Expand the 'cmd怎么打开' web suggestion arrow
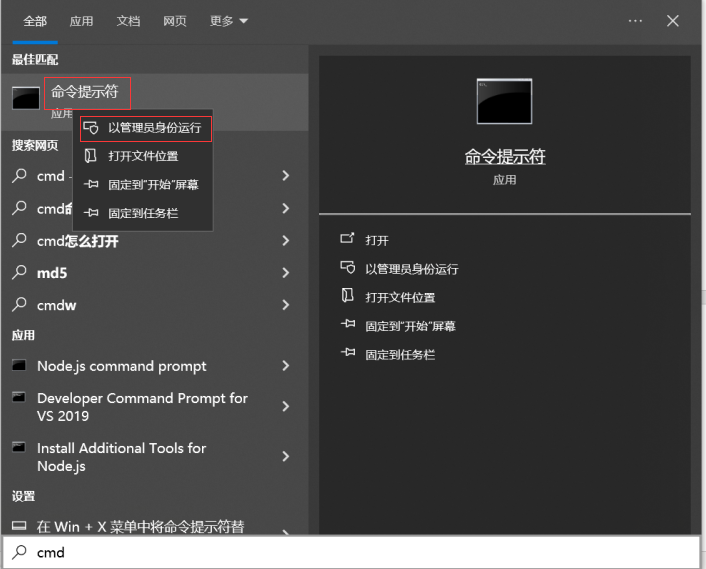This screenshot has width=706, height=569. point(285,241)
